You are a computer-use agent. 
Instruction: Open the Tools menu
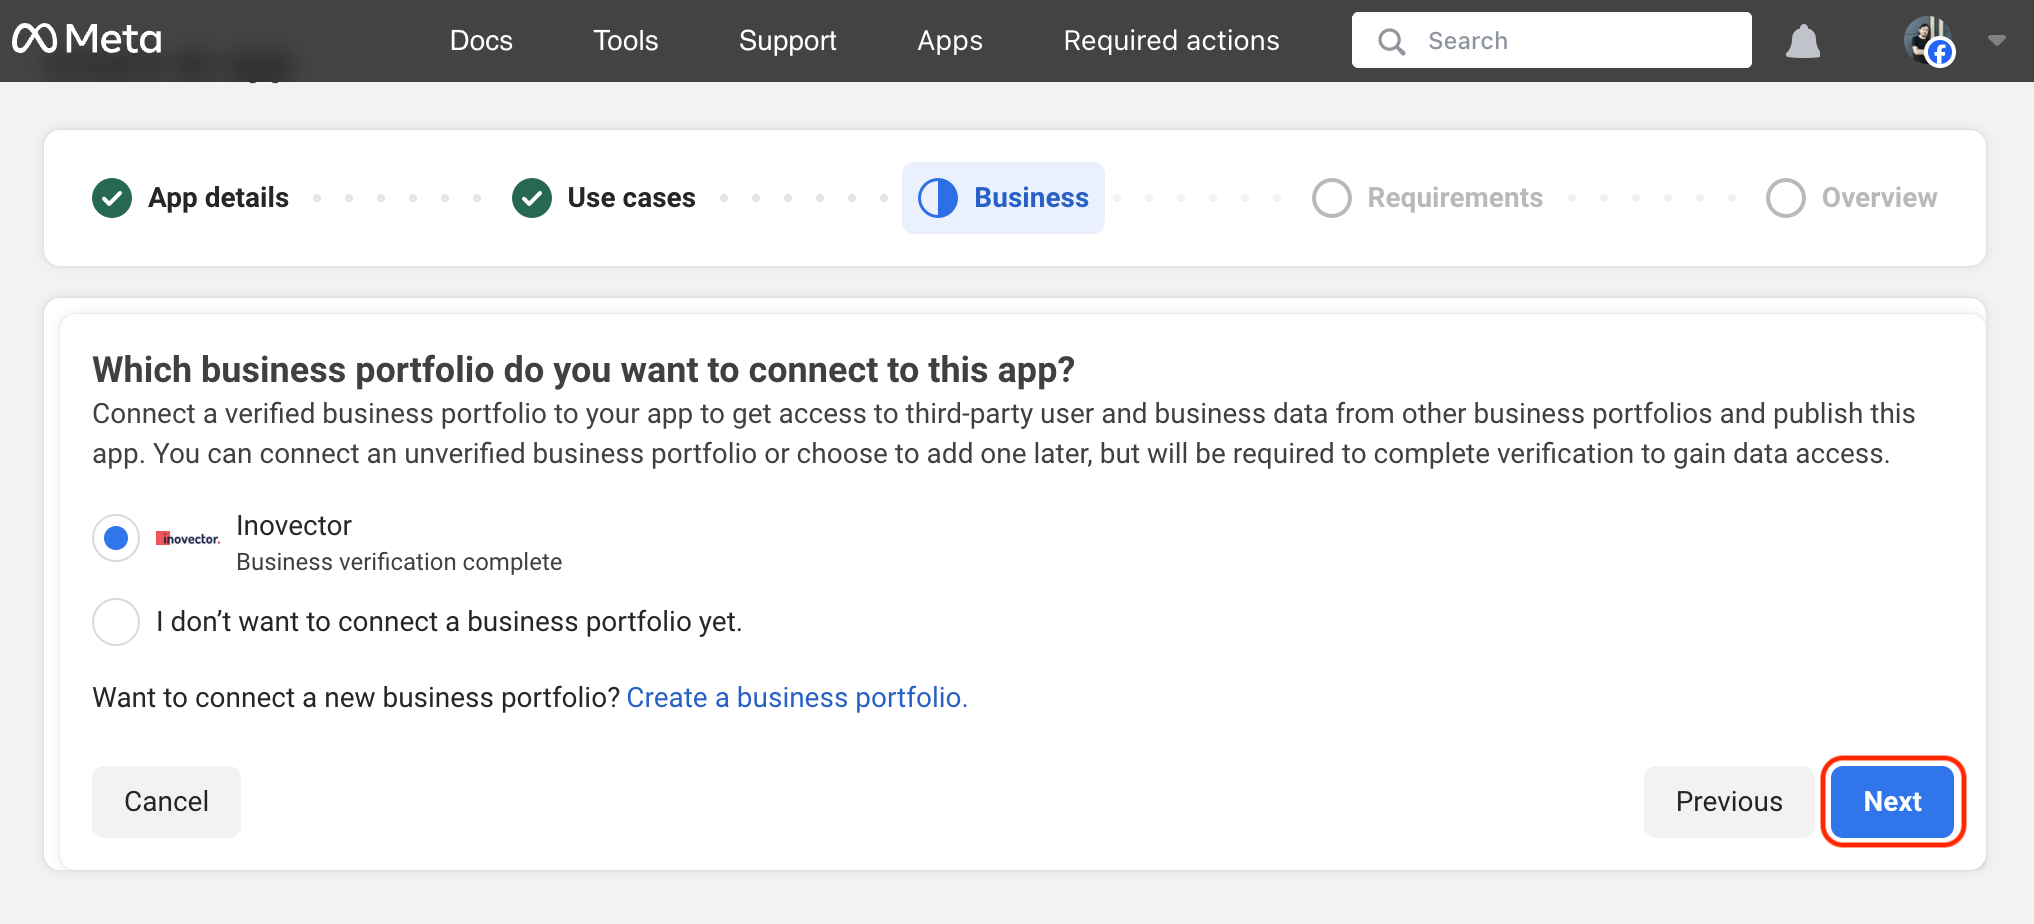coord(625,41)
